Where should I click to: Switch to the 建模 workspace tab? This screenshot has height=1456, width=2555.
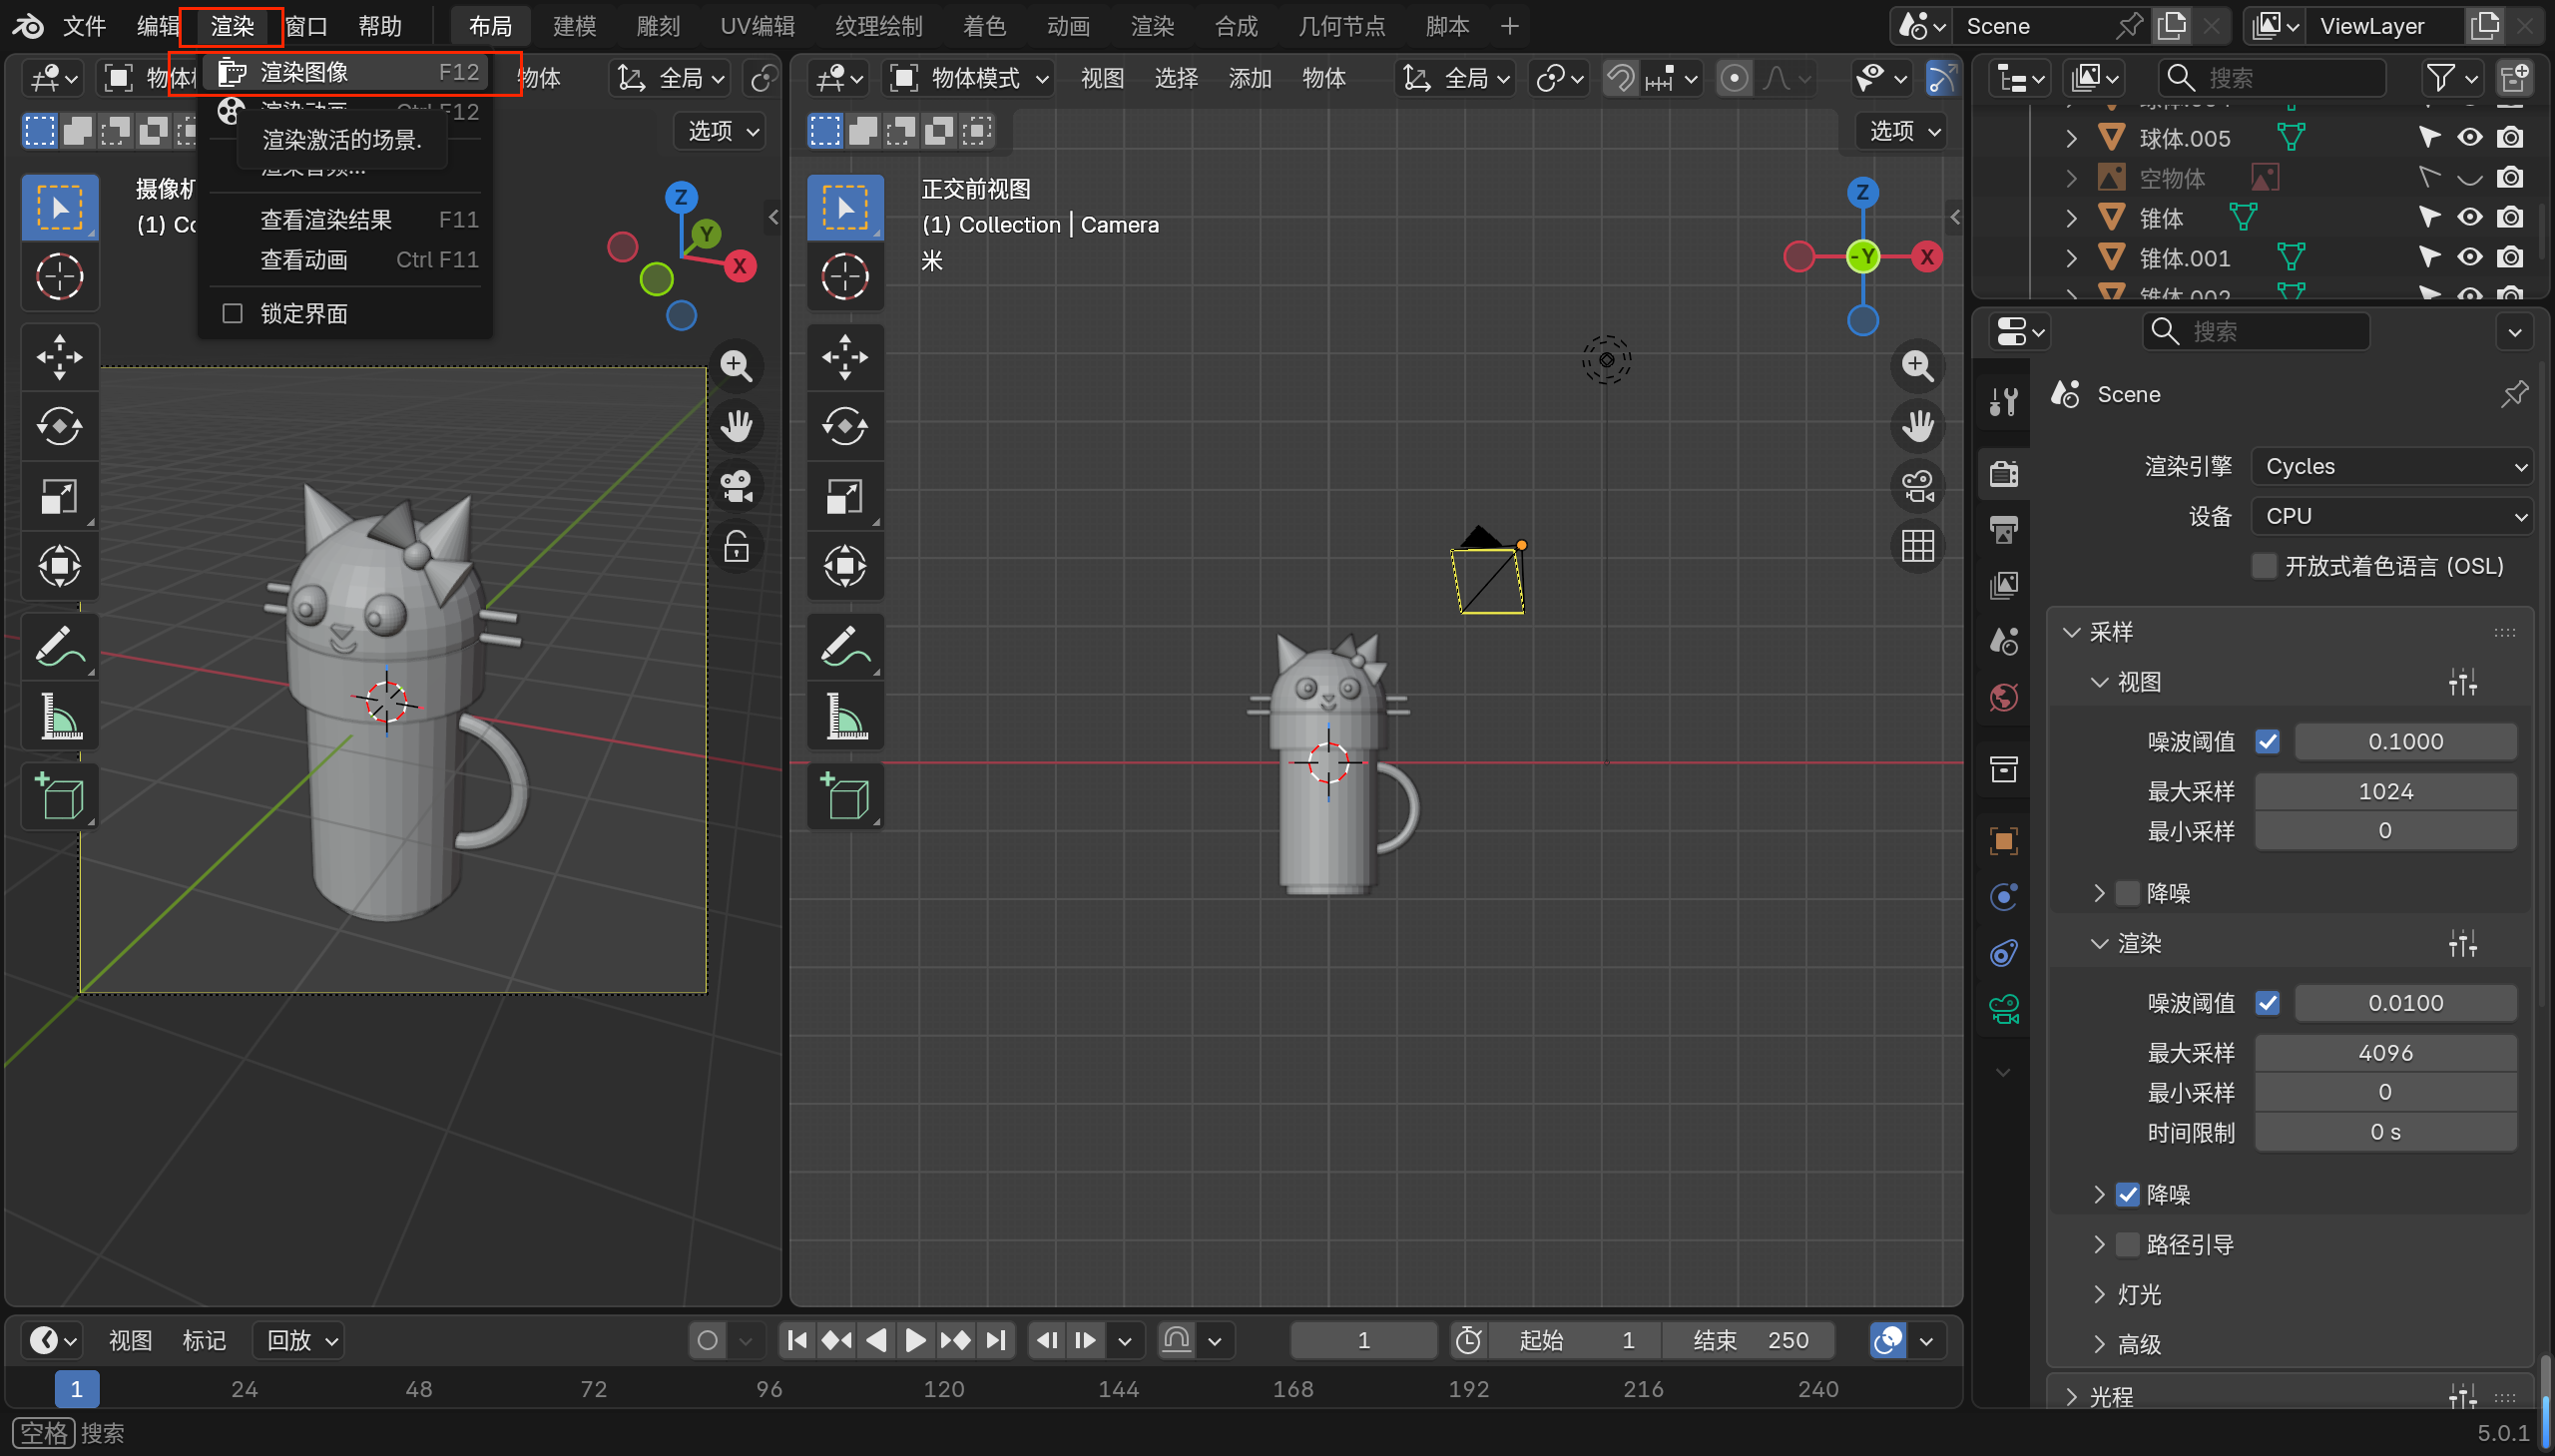(574, 26)
